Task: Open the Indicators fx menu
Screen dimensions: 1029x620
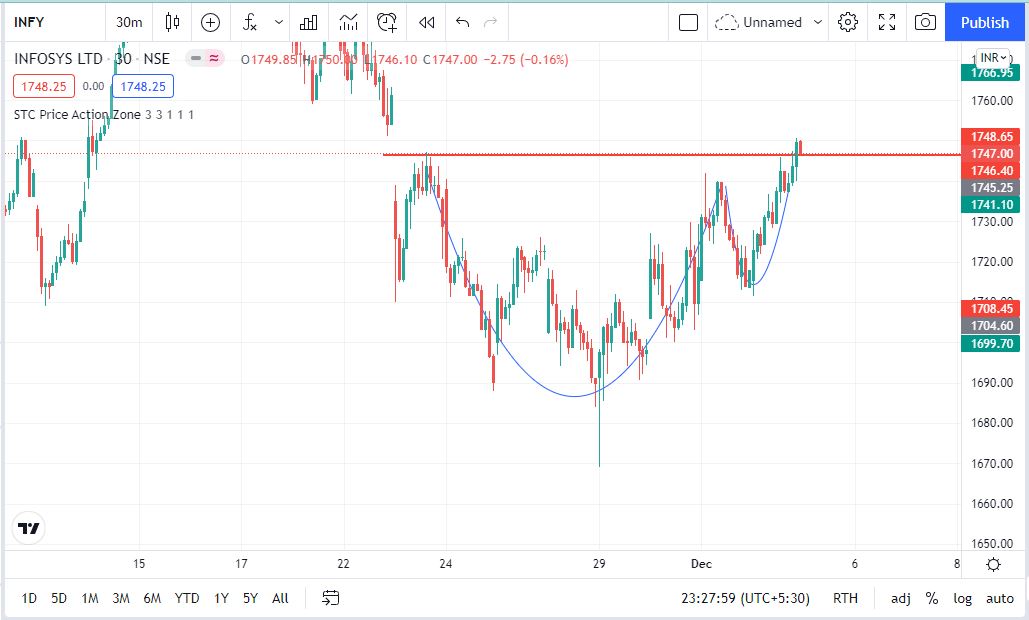Action: [251, 22]
